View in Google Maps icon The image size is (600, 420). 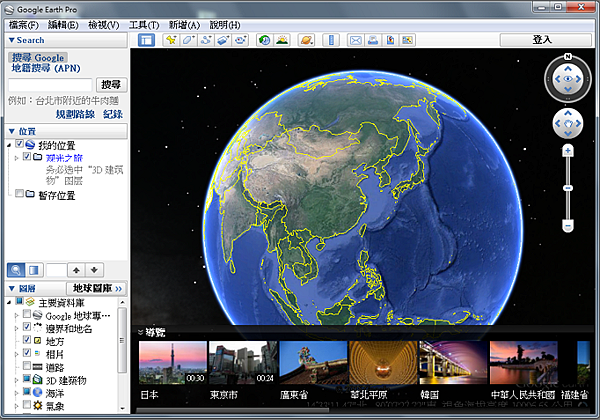tap(408, 40)
